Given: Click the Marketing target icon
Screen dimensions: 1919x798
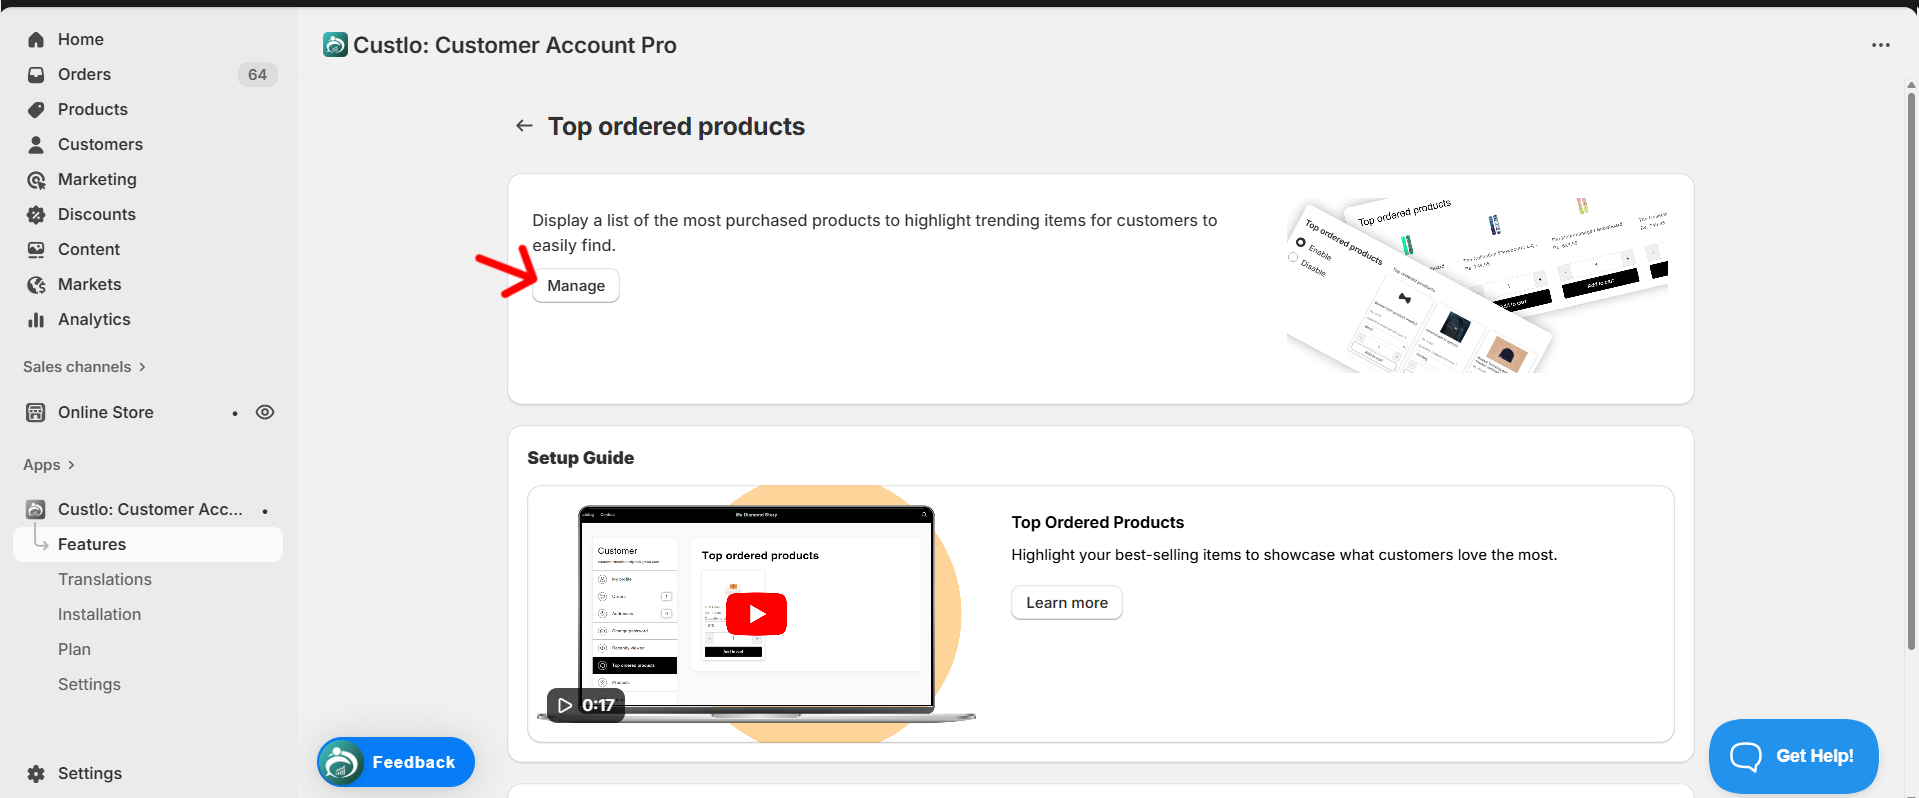Looking at the screenshot, I should coord(36,180).
